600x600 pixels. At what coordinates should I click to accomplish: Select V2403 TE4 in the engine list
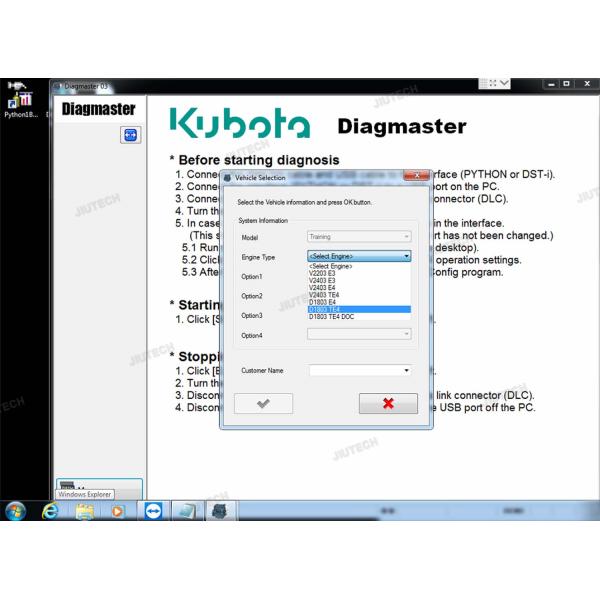coord(326,295)
